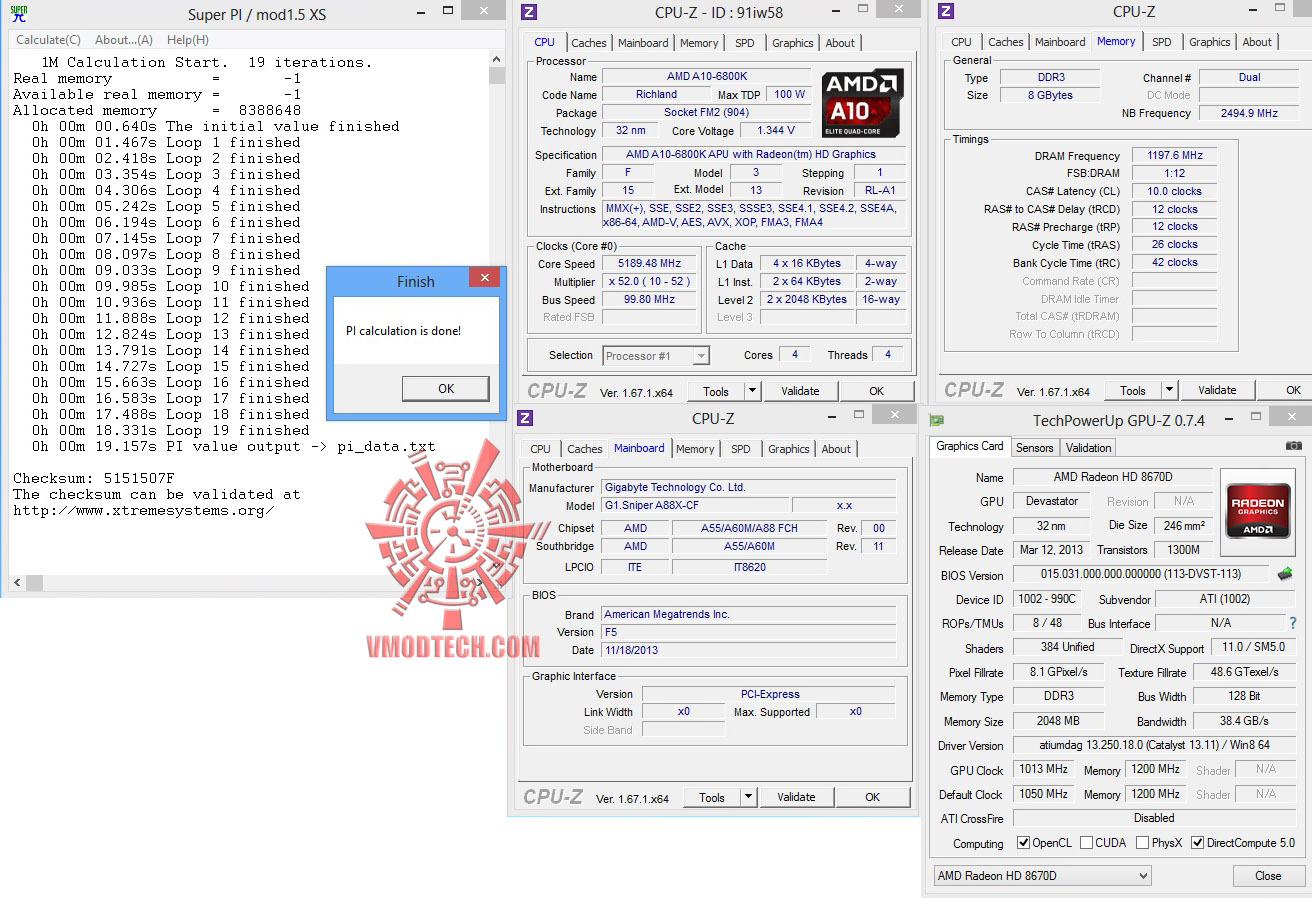Switch to SPD tab in CPU-Z ID 91iw58 window

pos(745,43)
